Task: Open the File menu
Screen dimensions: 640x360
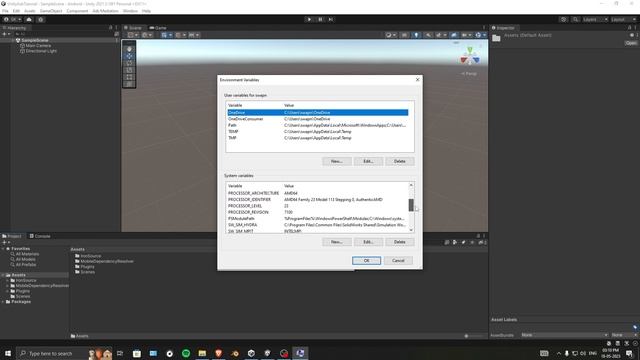Action: click(x=5, y=11)
